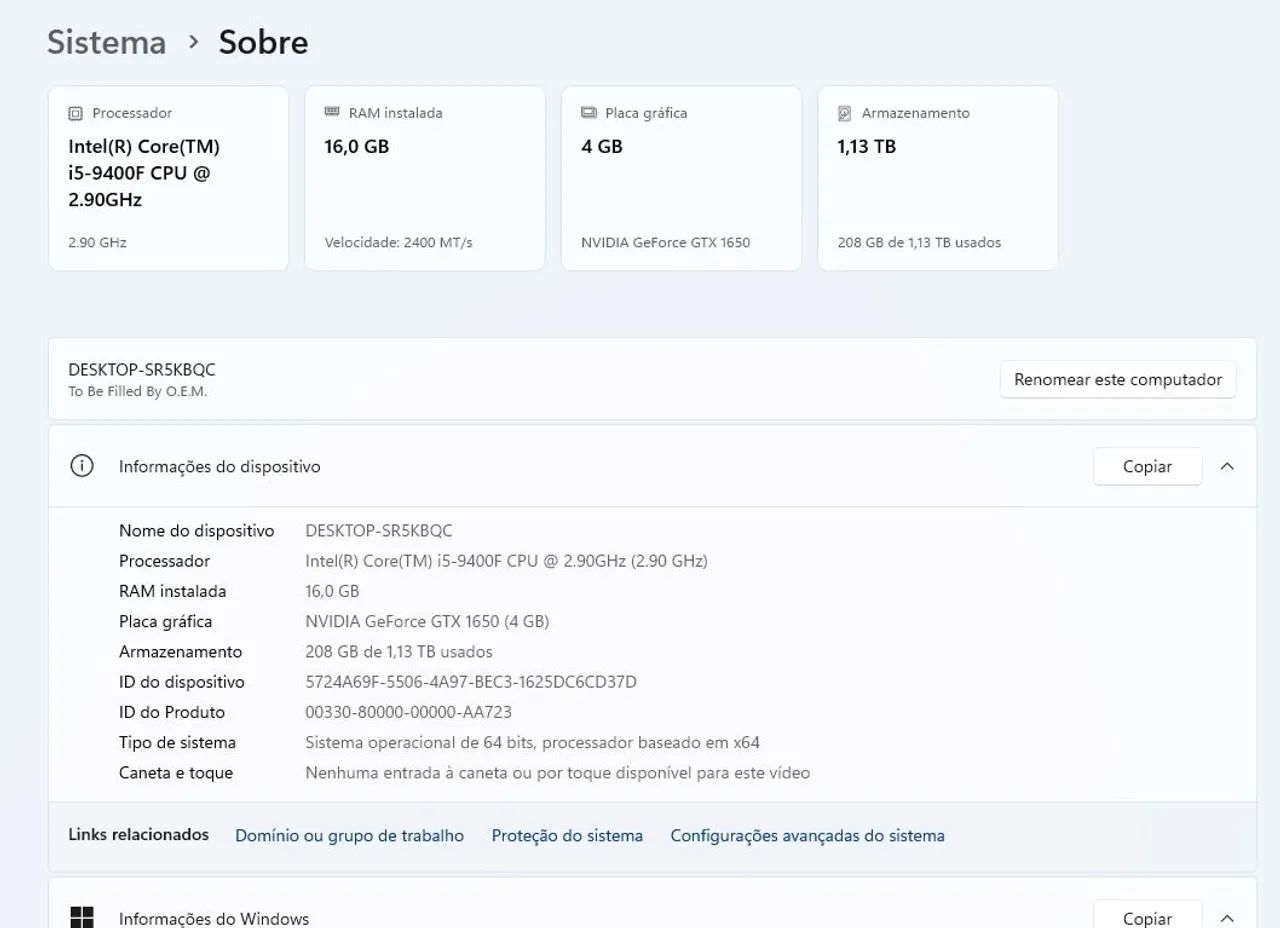Click the product ID 00330-80000-00000-AA723
This screenshot has width=1280, height=928.
(408, 712)
